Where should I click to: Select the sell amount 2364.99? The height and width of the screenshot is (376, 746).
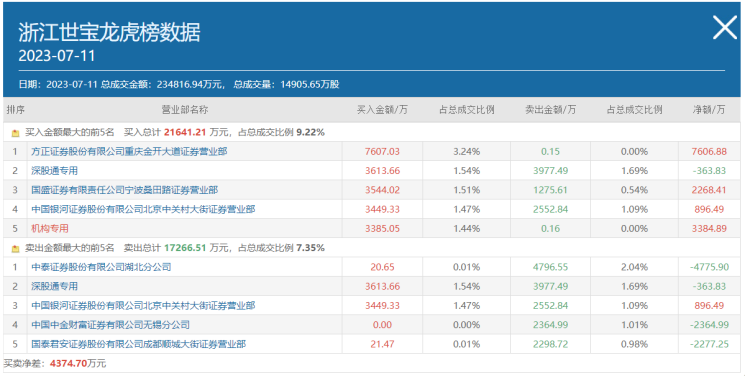point(550,325)
